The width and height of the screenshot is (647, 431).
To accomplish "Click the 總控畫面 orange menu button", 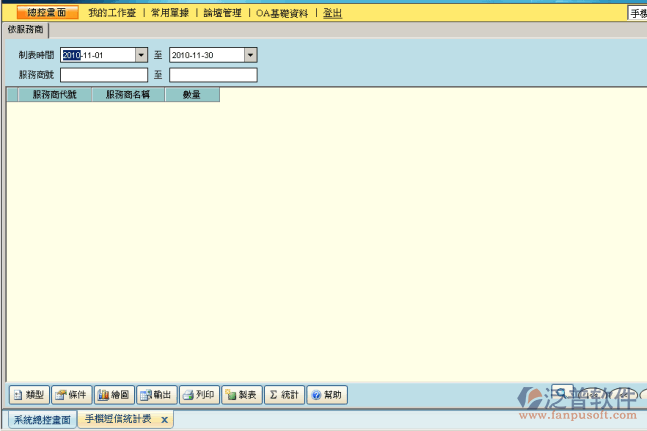I will pyautogui.click(x=47, y=12).
